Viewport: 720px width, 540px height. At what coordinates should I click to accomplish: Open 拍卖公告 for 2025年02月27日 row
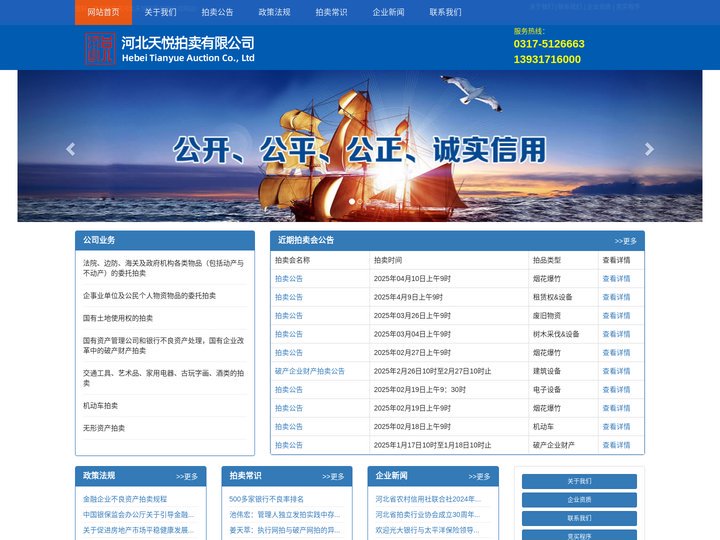coord(289,353)
